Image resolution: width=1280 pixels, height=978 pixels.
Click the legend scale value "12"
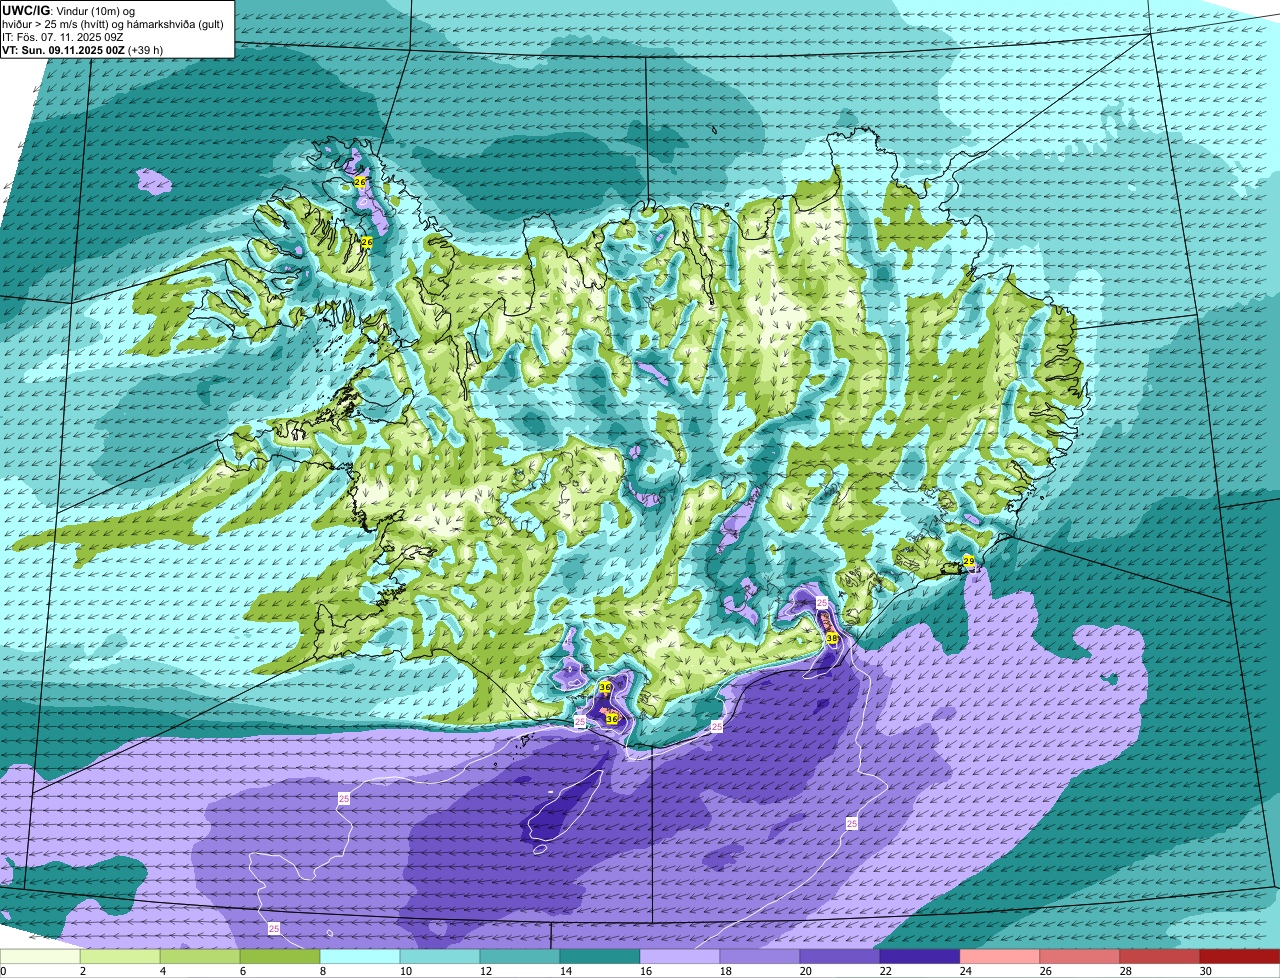pyautogui.click(x=486, y=971)
